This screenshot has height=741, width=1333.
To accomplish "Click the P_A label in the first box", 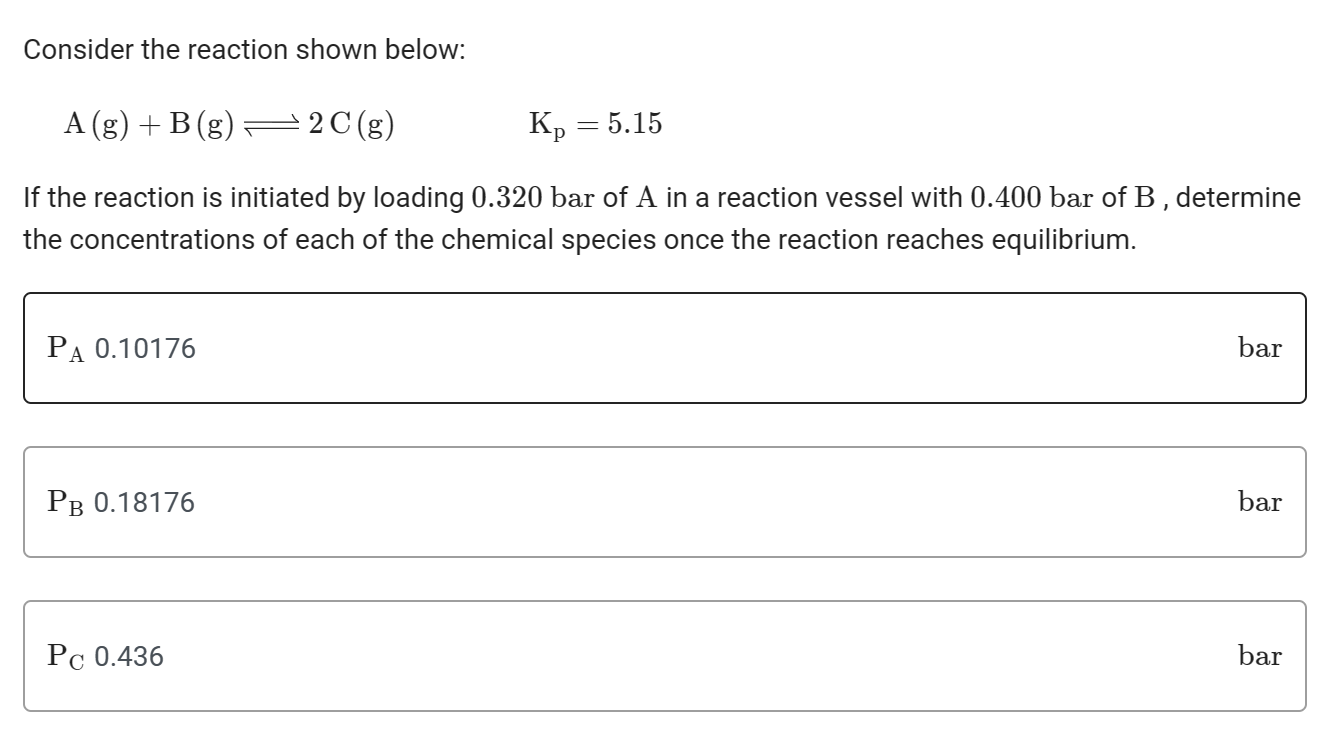I will [67, 349].
